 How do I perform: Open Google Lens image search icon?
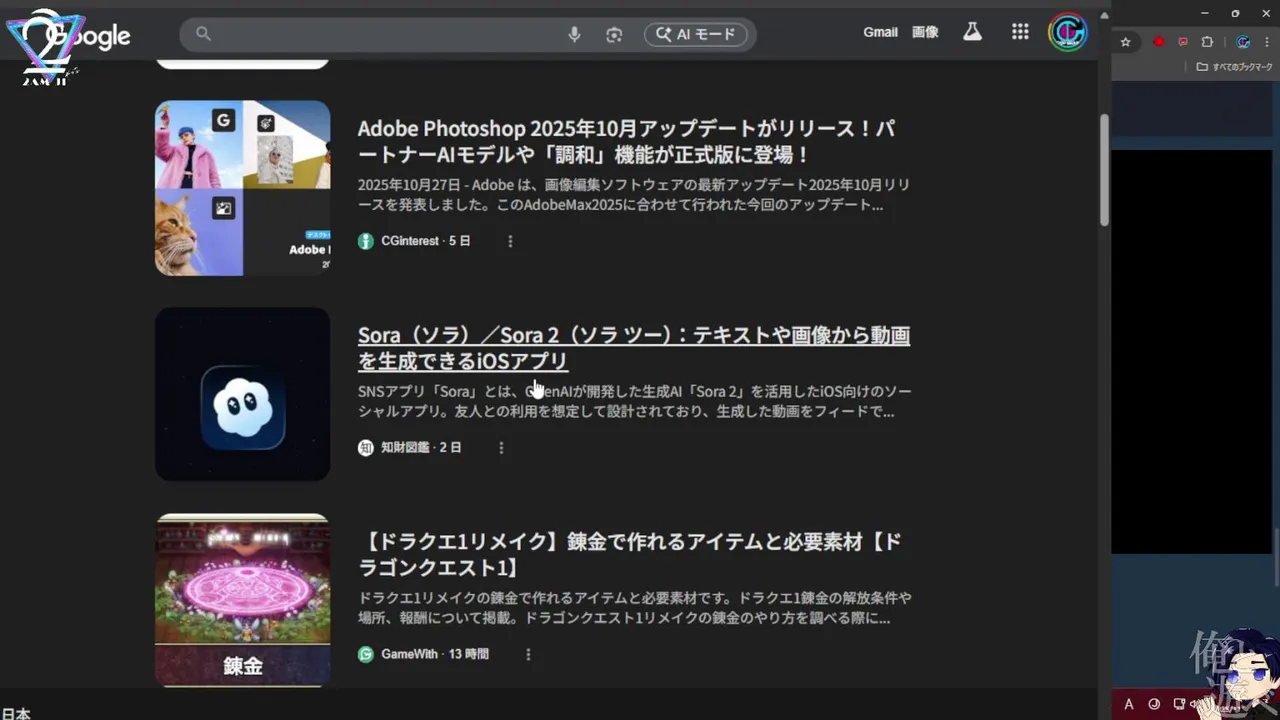(614, 34)
